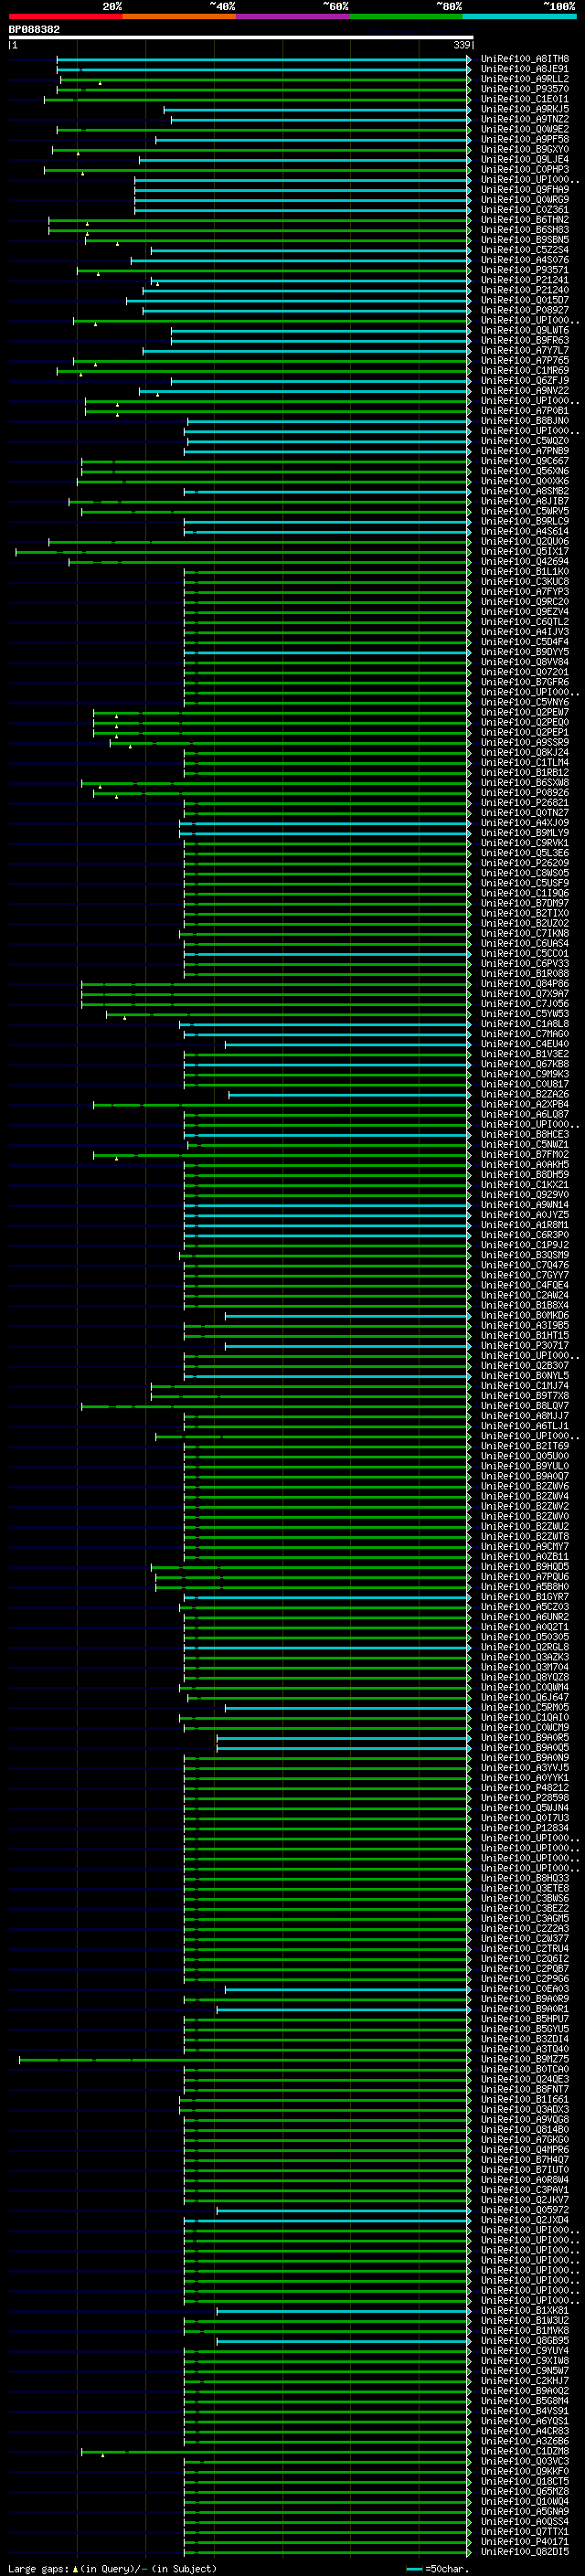
Task: Select hit label UniRef100_Q6ZFJ9
Action: tap(524, 381)
